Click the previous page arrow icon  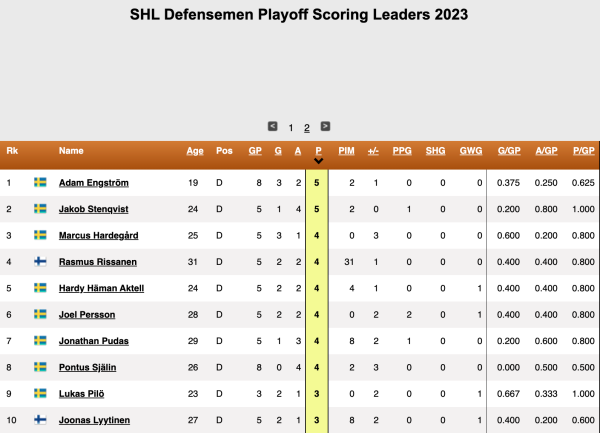[273, 127]
